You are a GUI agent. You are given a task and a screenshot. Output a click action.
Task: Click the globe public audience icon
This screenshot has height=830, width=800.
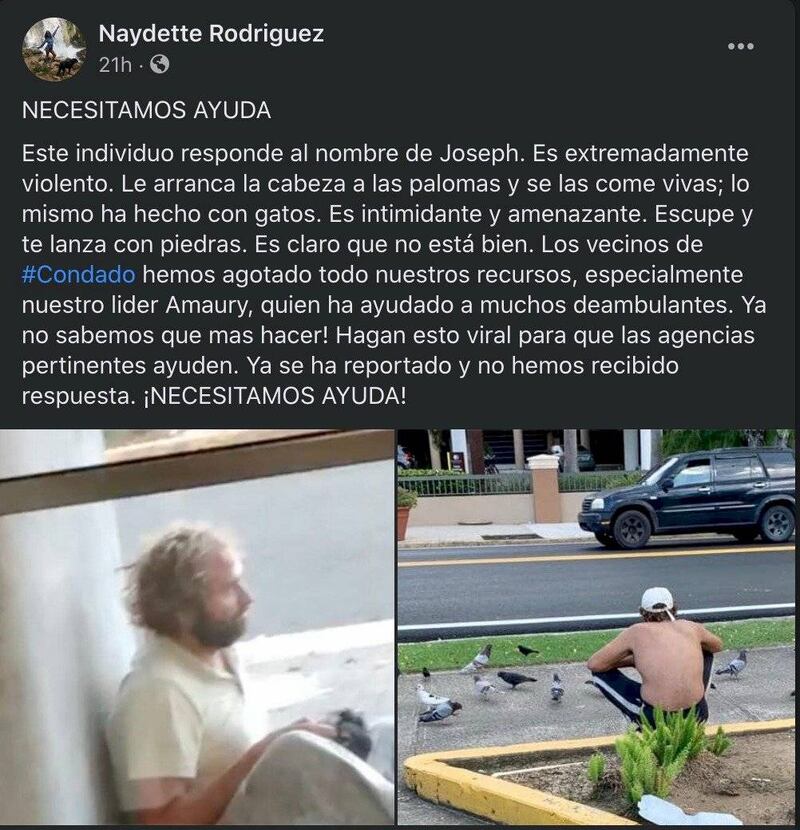pyautogui.click(x=159, y=65)
